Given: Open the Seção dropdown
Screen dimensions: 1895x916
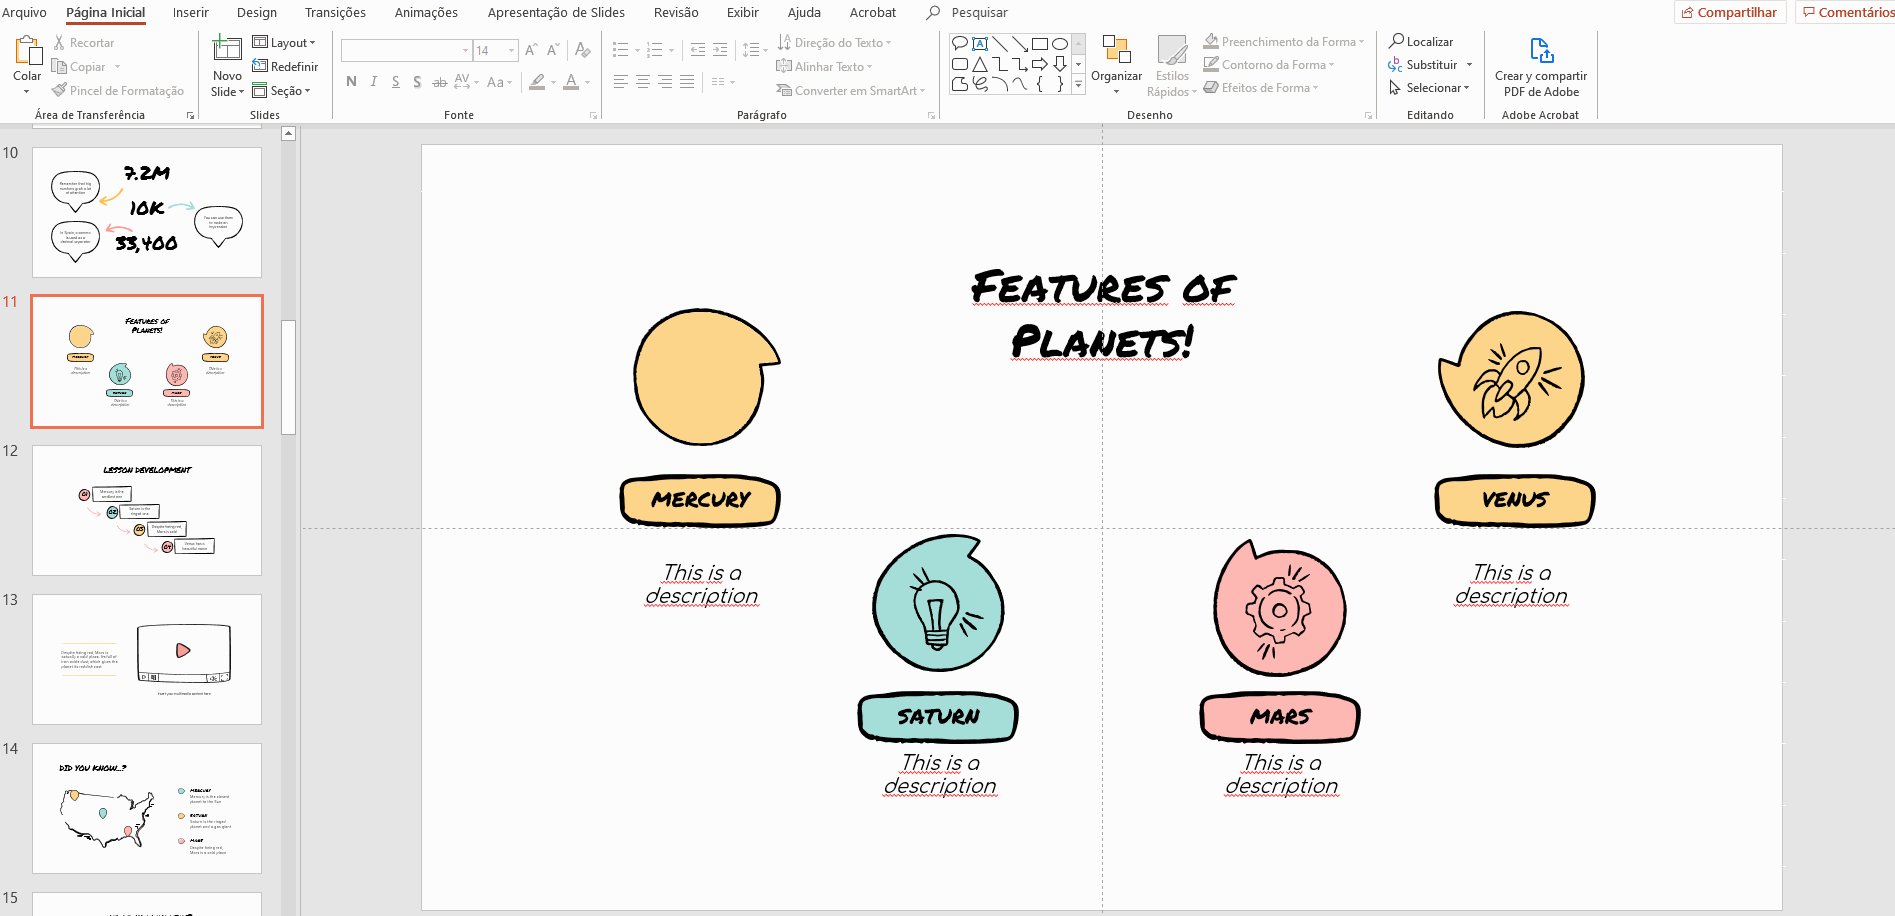Looking at the screenshot, I should click(x=281, y=90).
